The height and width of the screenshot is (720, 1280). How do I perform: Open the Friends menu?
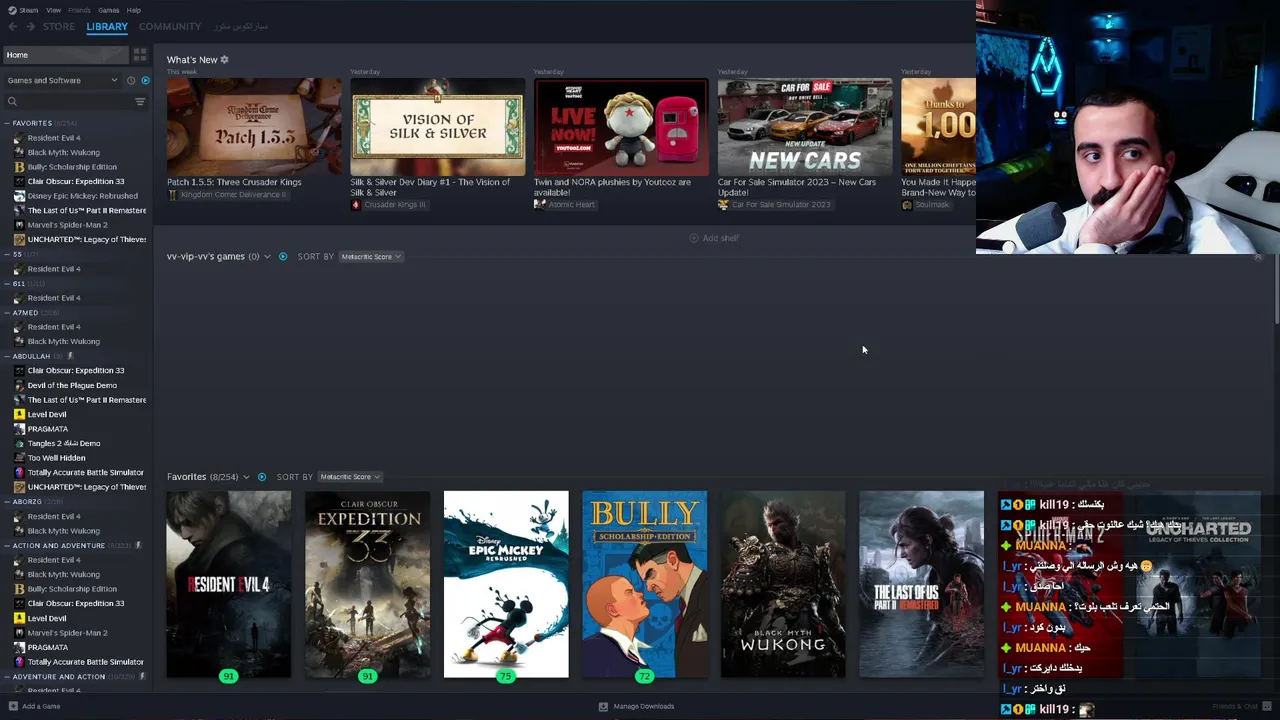(79, 10)
